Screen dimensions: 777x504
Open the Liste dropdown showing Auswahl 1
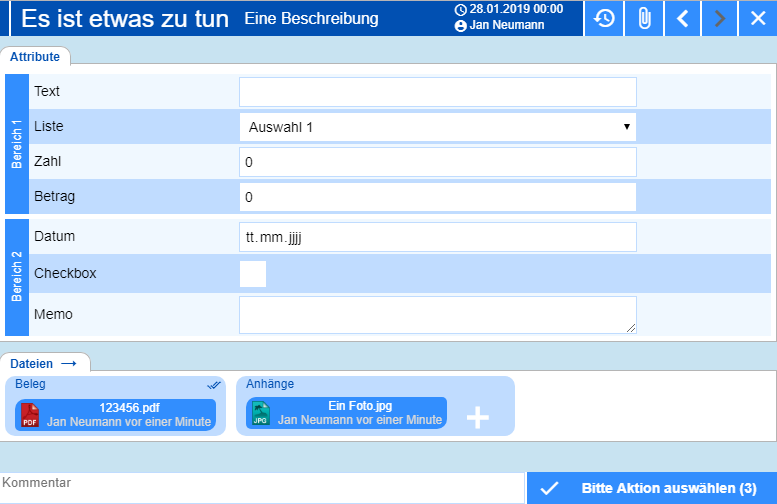438,127
